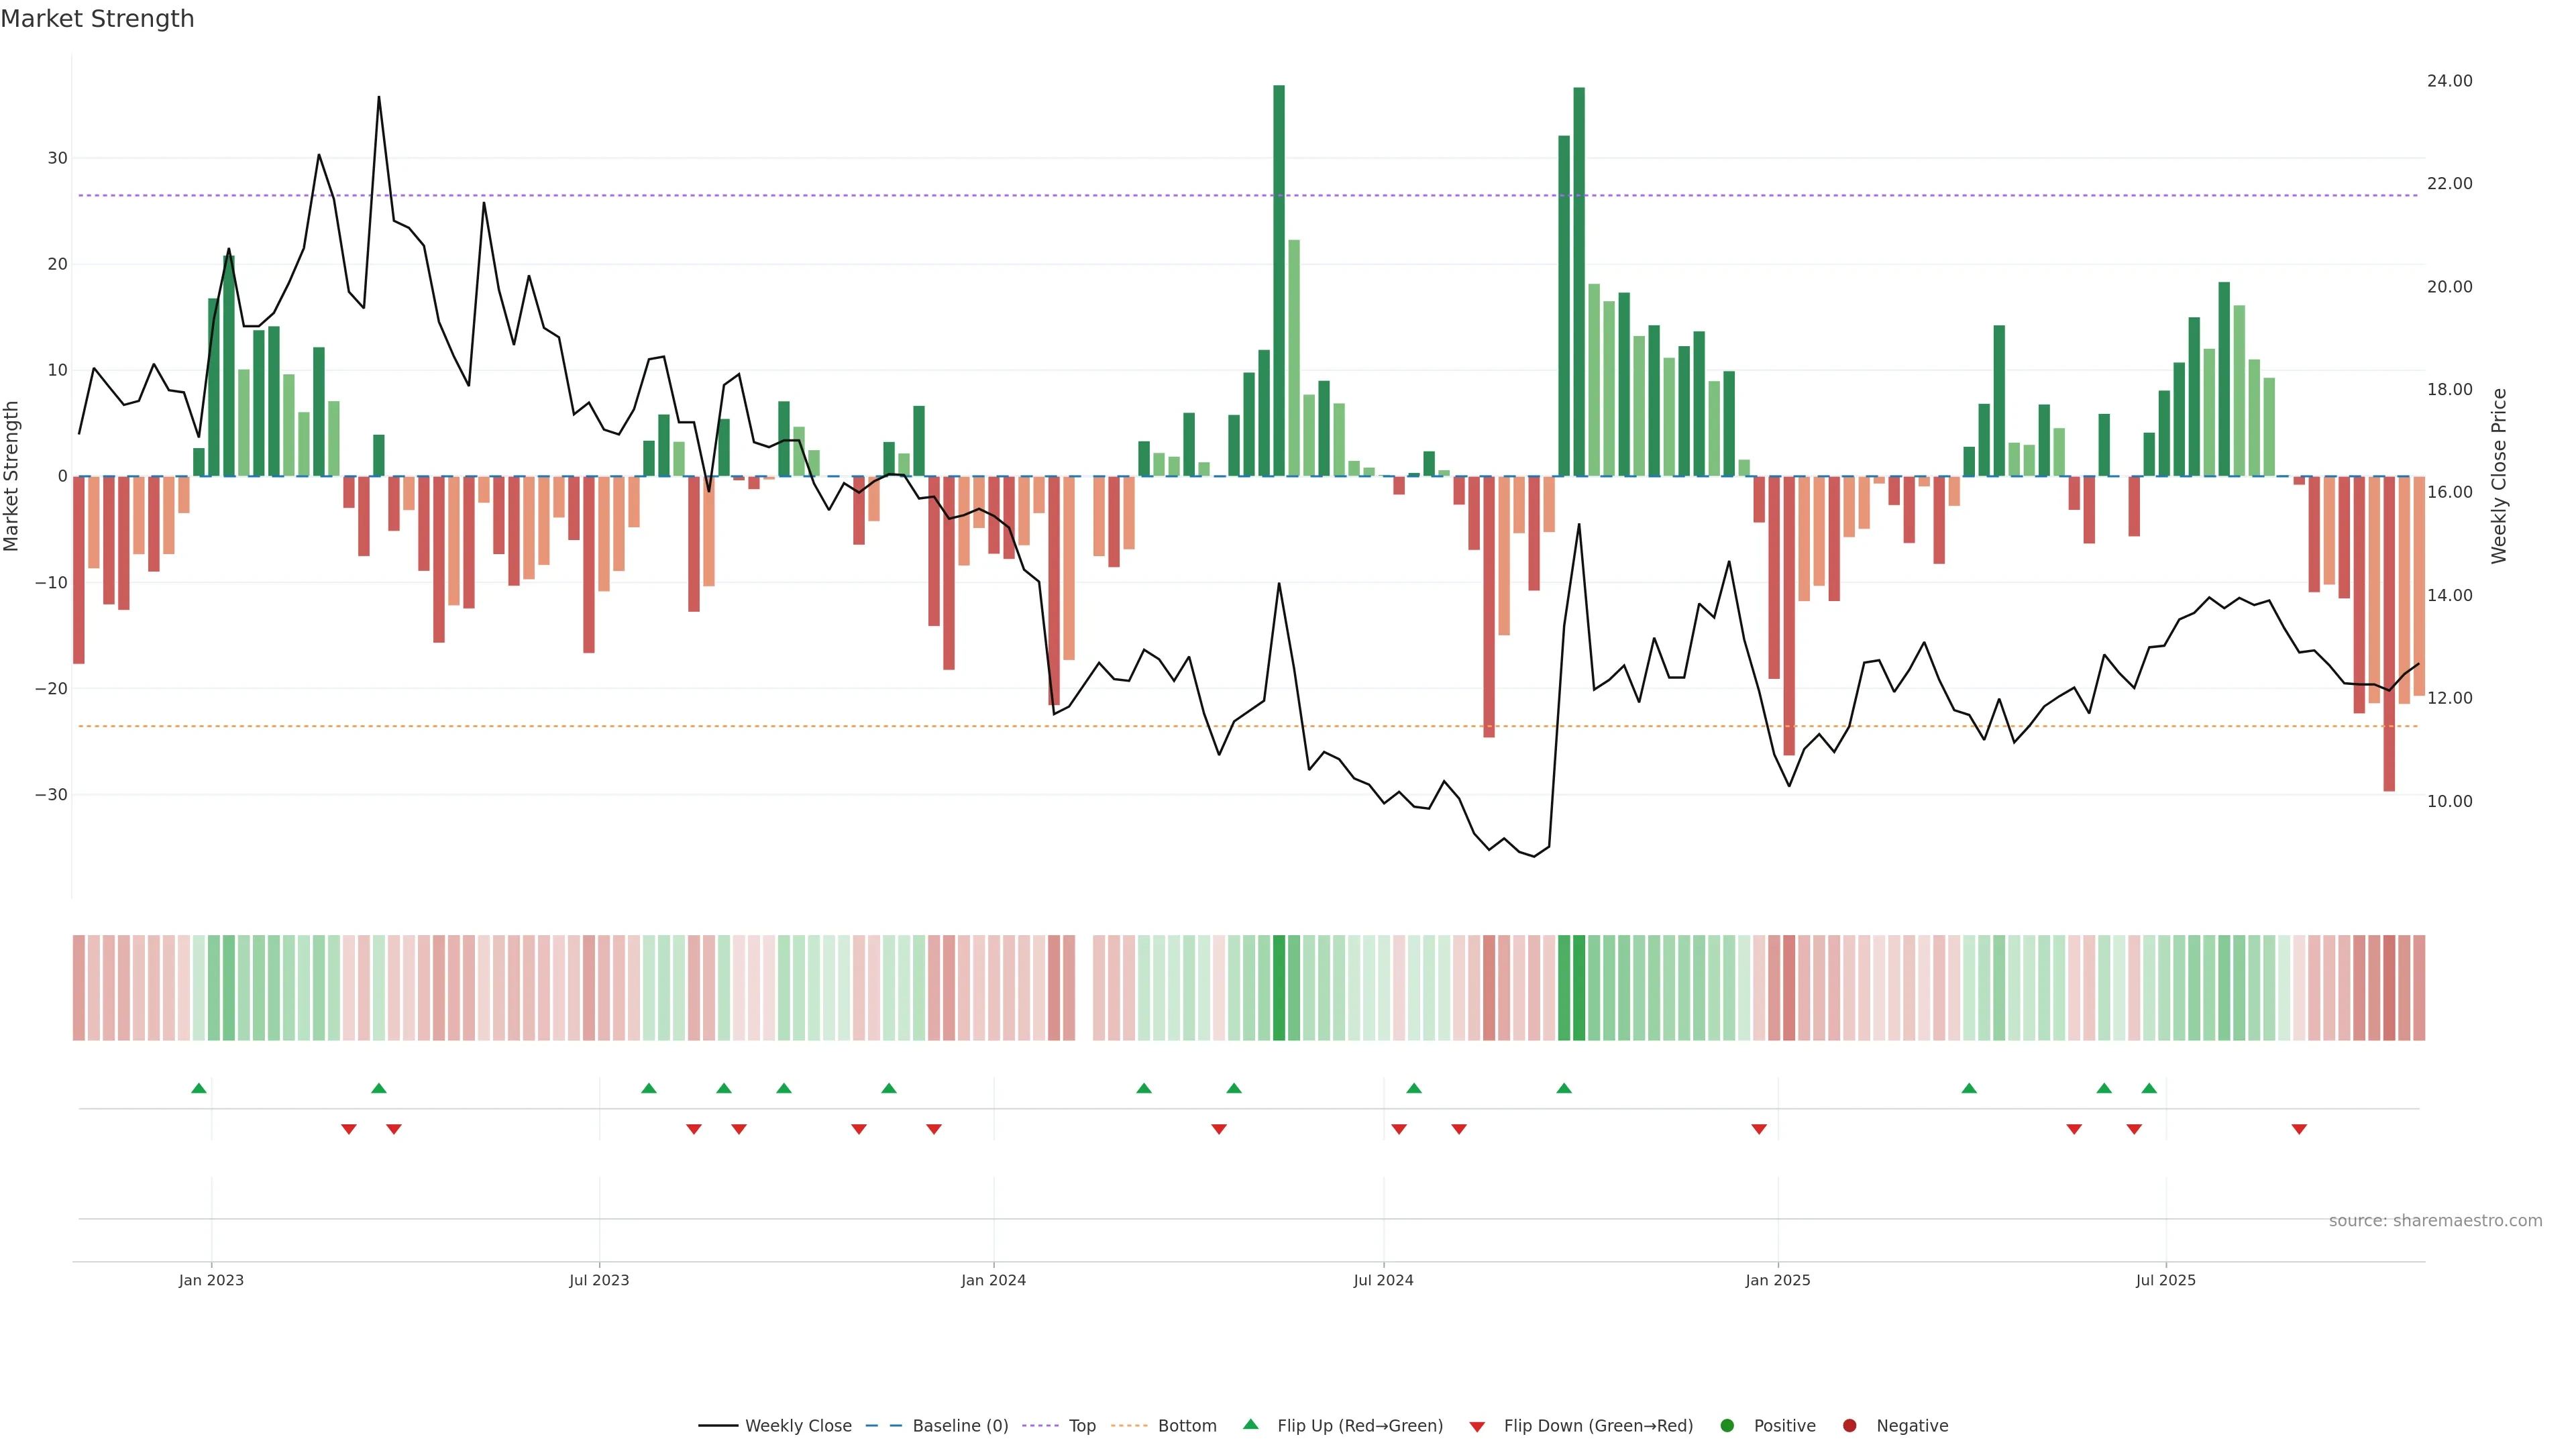The height and width of the screenshot is (1449, 2576).
Task: Click the darkest green heatmap strip cell
Action: 1279,988
